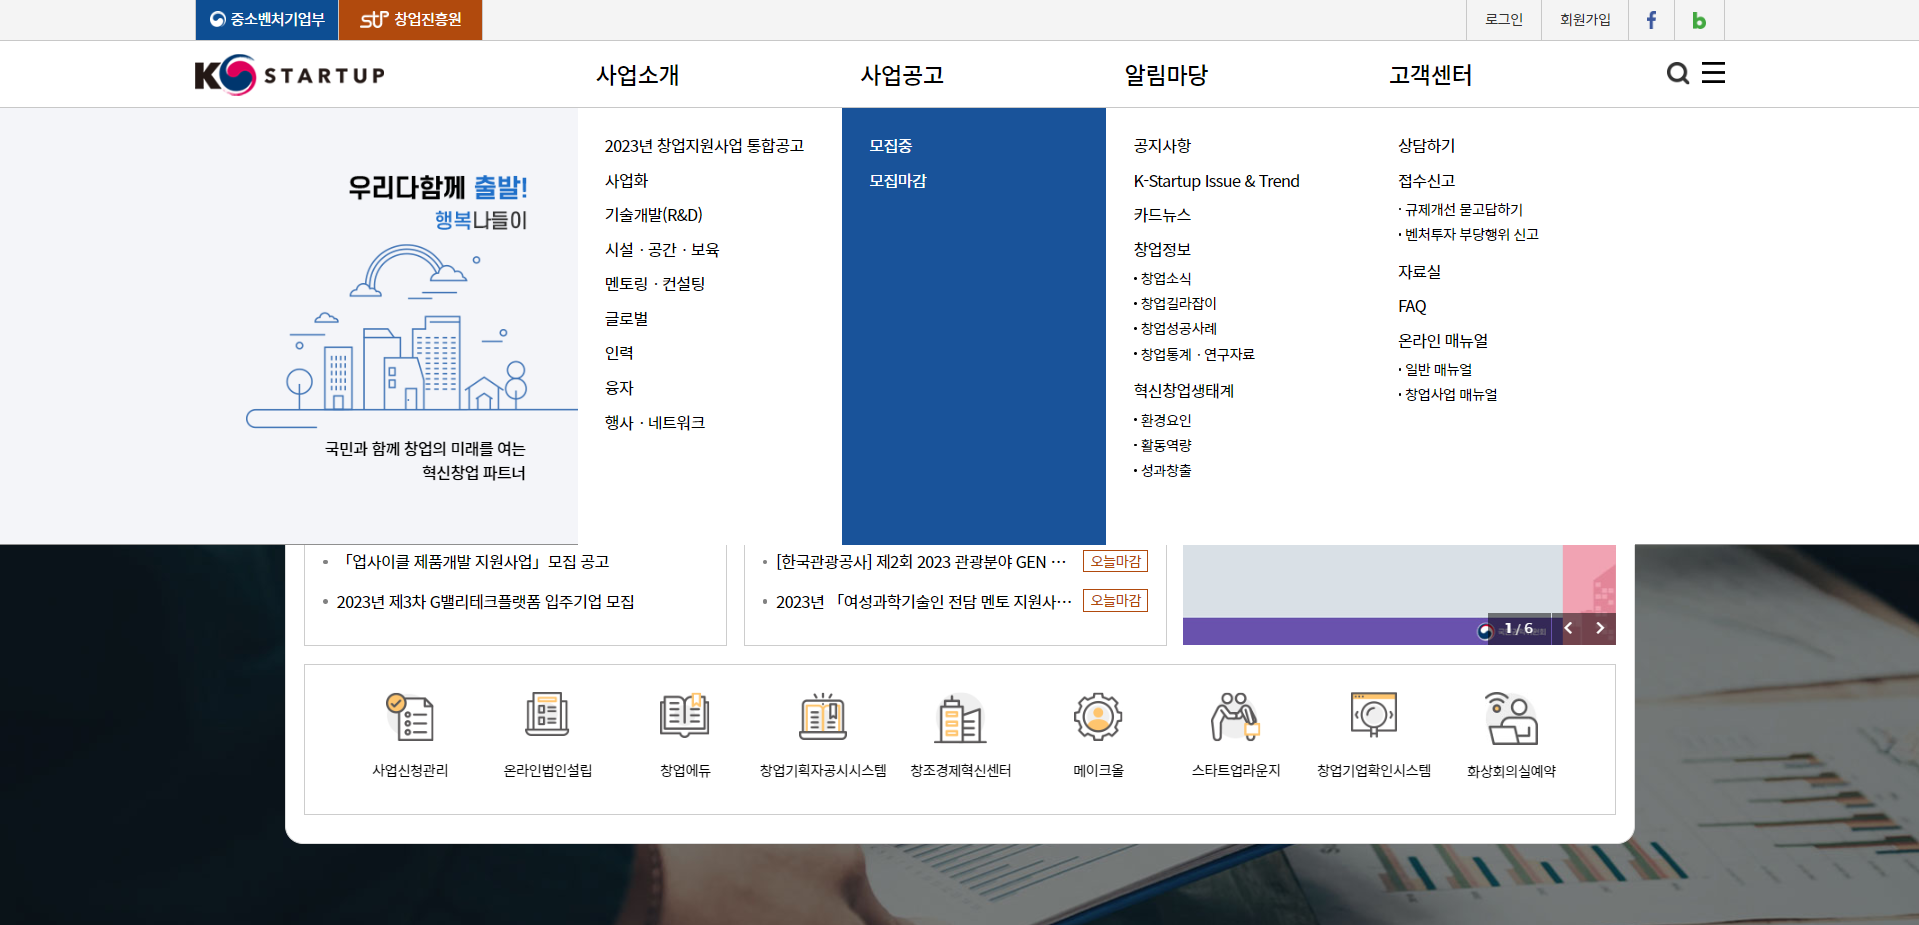1919x925 pixels.
Task: Open 시설 · 공간 · 보육 item
Action: tap(662, 250)
